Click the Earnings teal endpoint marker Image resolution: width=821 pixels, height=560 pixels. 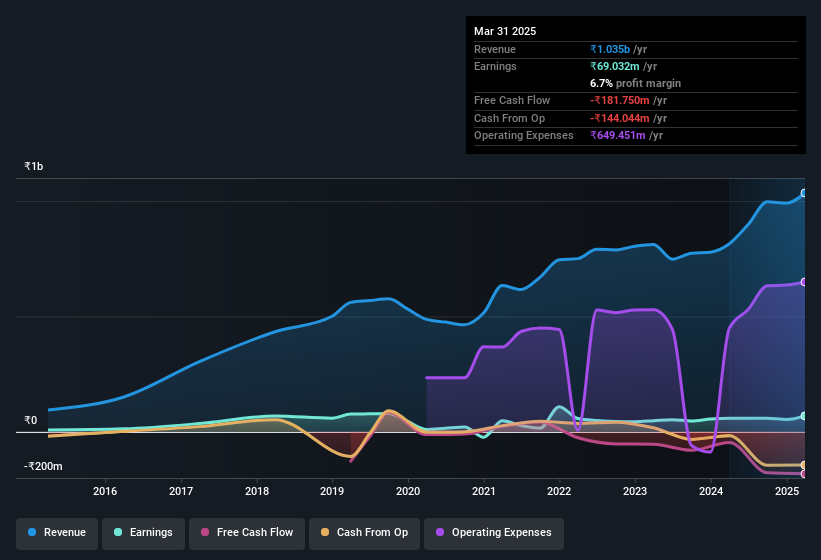click(x=803, y=416)
